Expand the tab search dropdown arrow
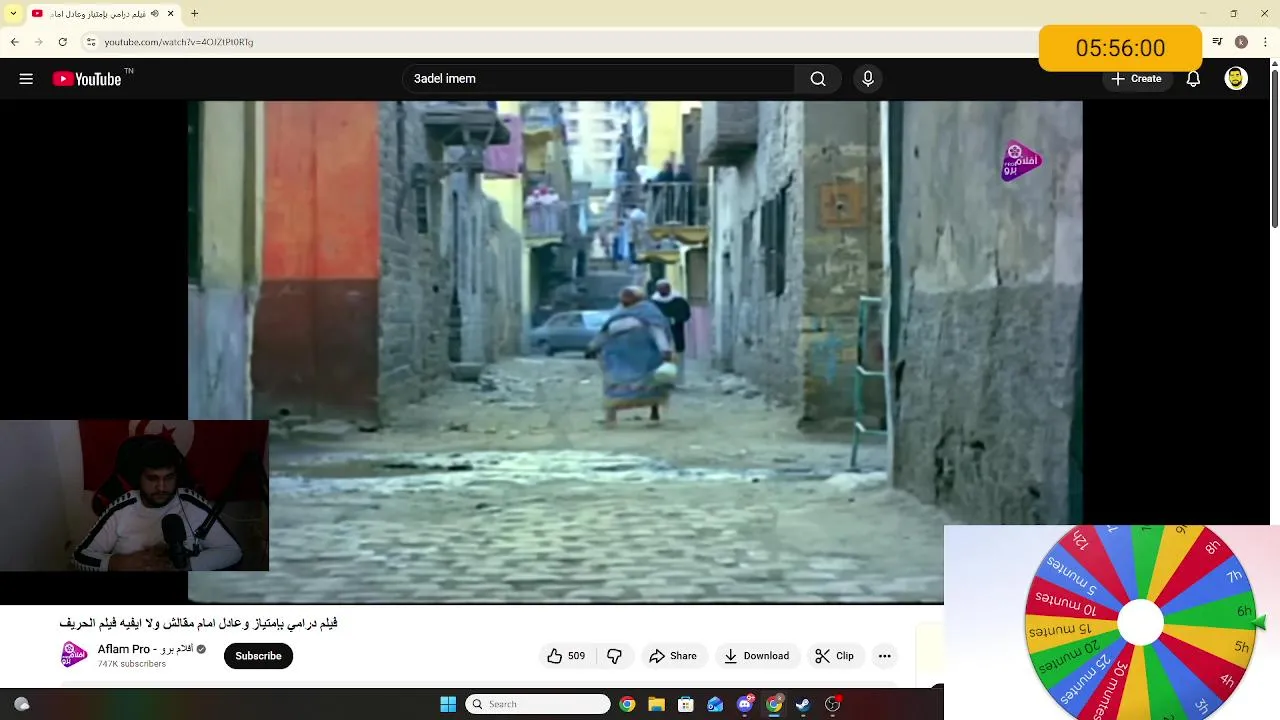 [x=13, y=13]
